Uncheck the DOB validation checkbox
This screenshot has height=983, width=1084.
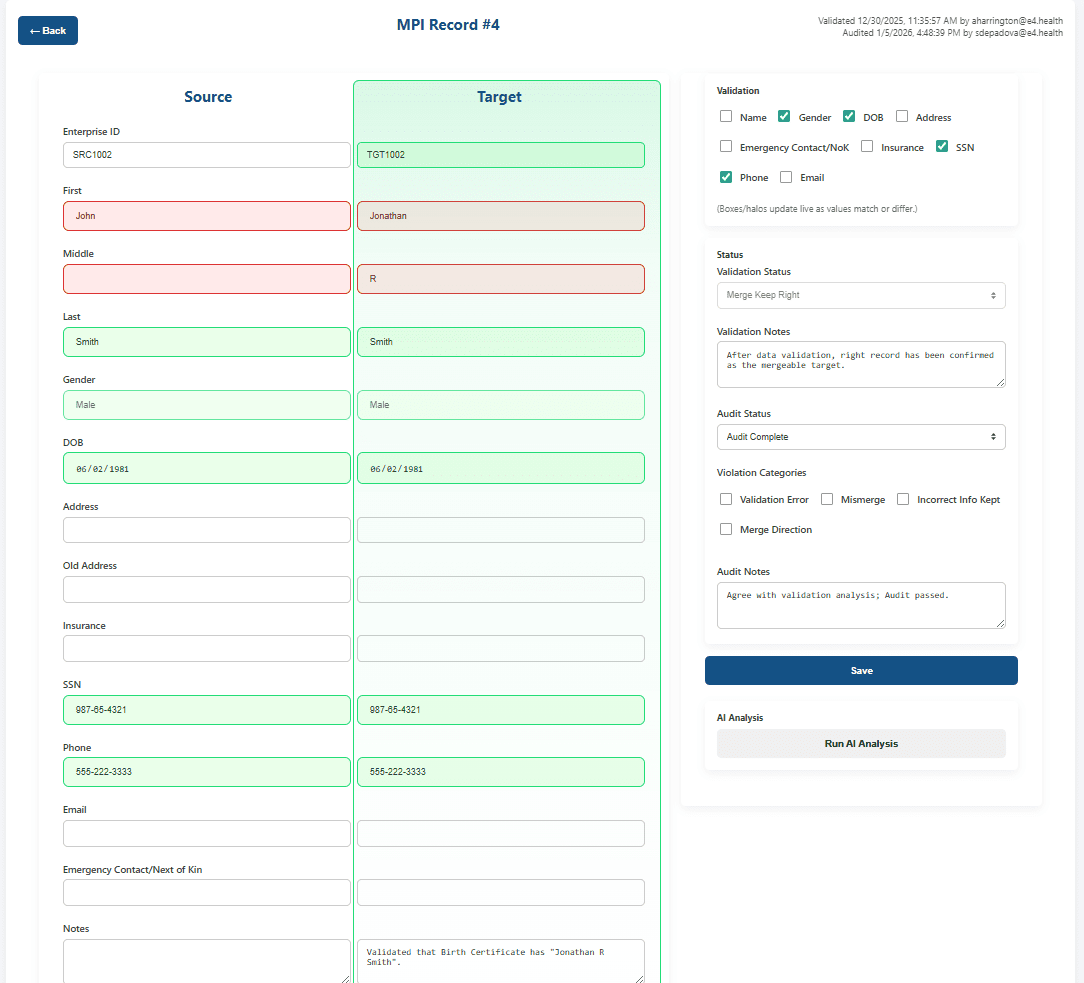coord(849,117)
